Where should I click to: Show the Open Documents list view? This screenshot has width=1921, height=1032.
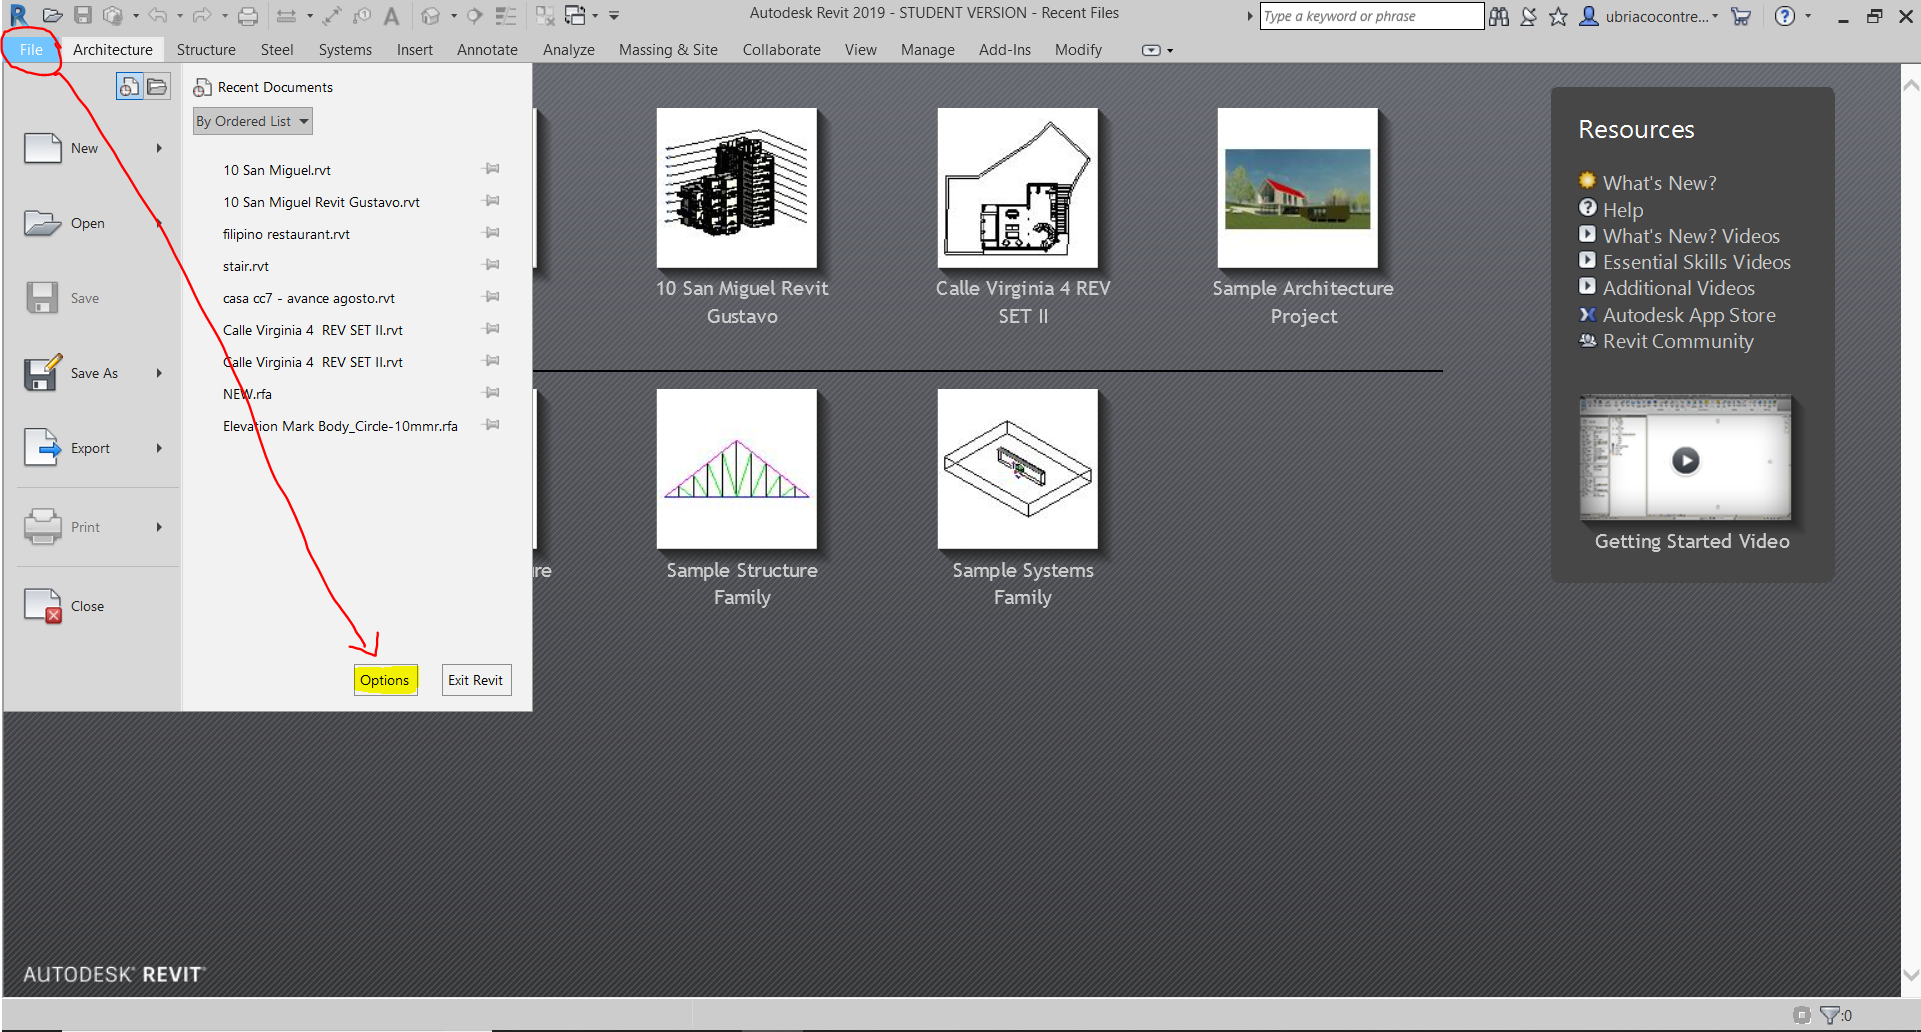click(x=157, y=87)
